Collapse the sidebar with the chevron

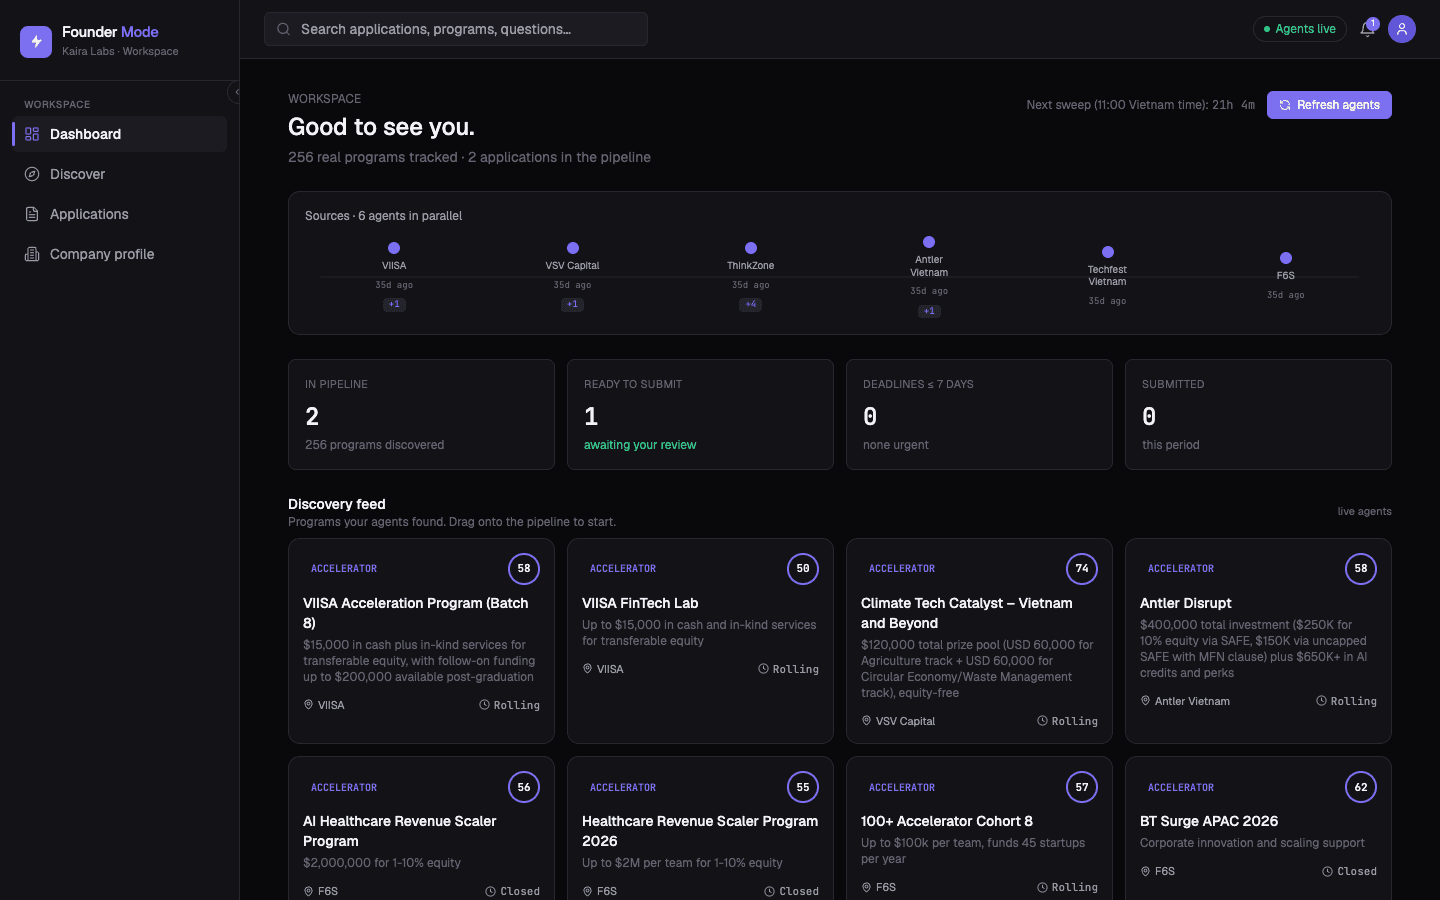236,92
